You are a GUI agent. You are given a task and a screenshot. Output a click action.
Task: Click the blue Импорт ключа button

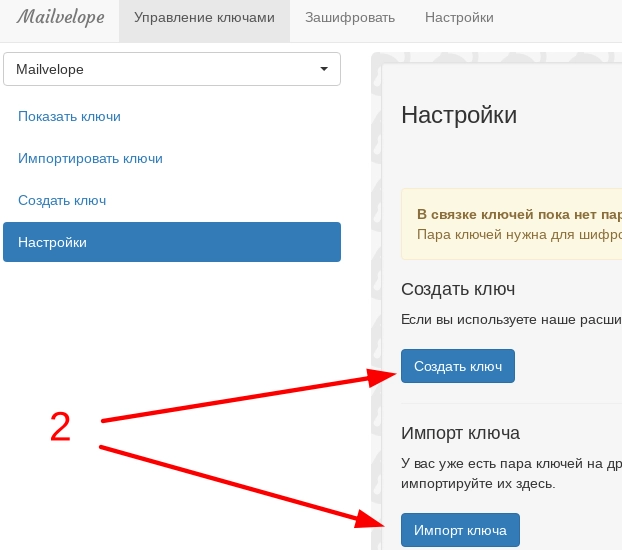460,530
